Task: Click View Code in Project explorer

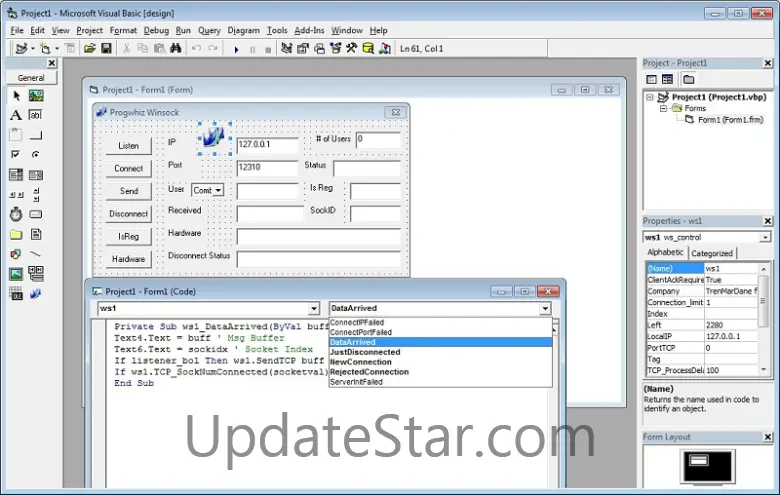Action: pos(651,79)
